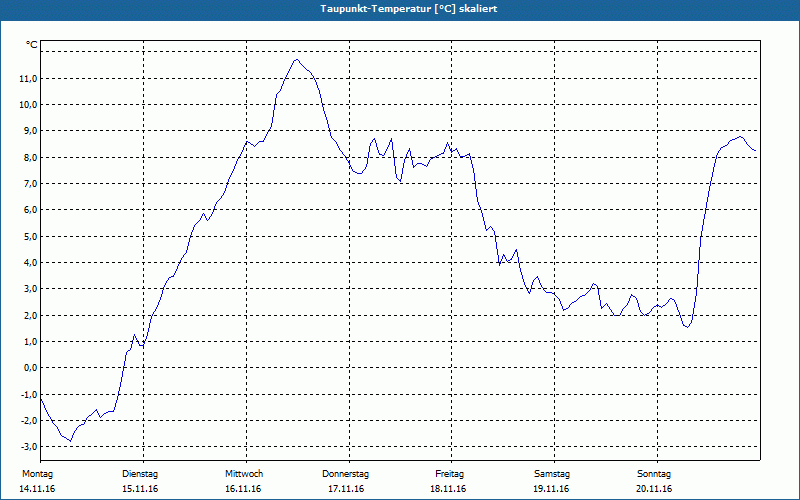Viewport: 800px width, 500px height.
Task: Click the Samstag day label
Action: (552, 474)
